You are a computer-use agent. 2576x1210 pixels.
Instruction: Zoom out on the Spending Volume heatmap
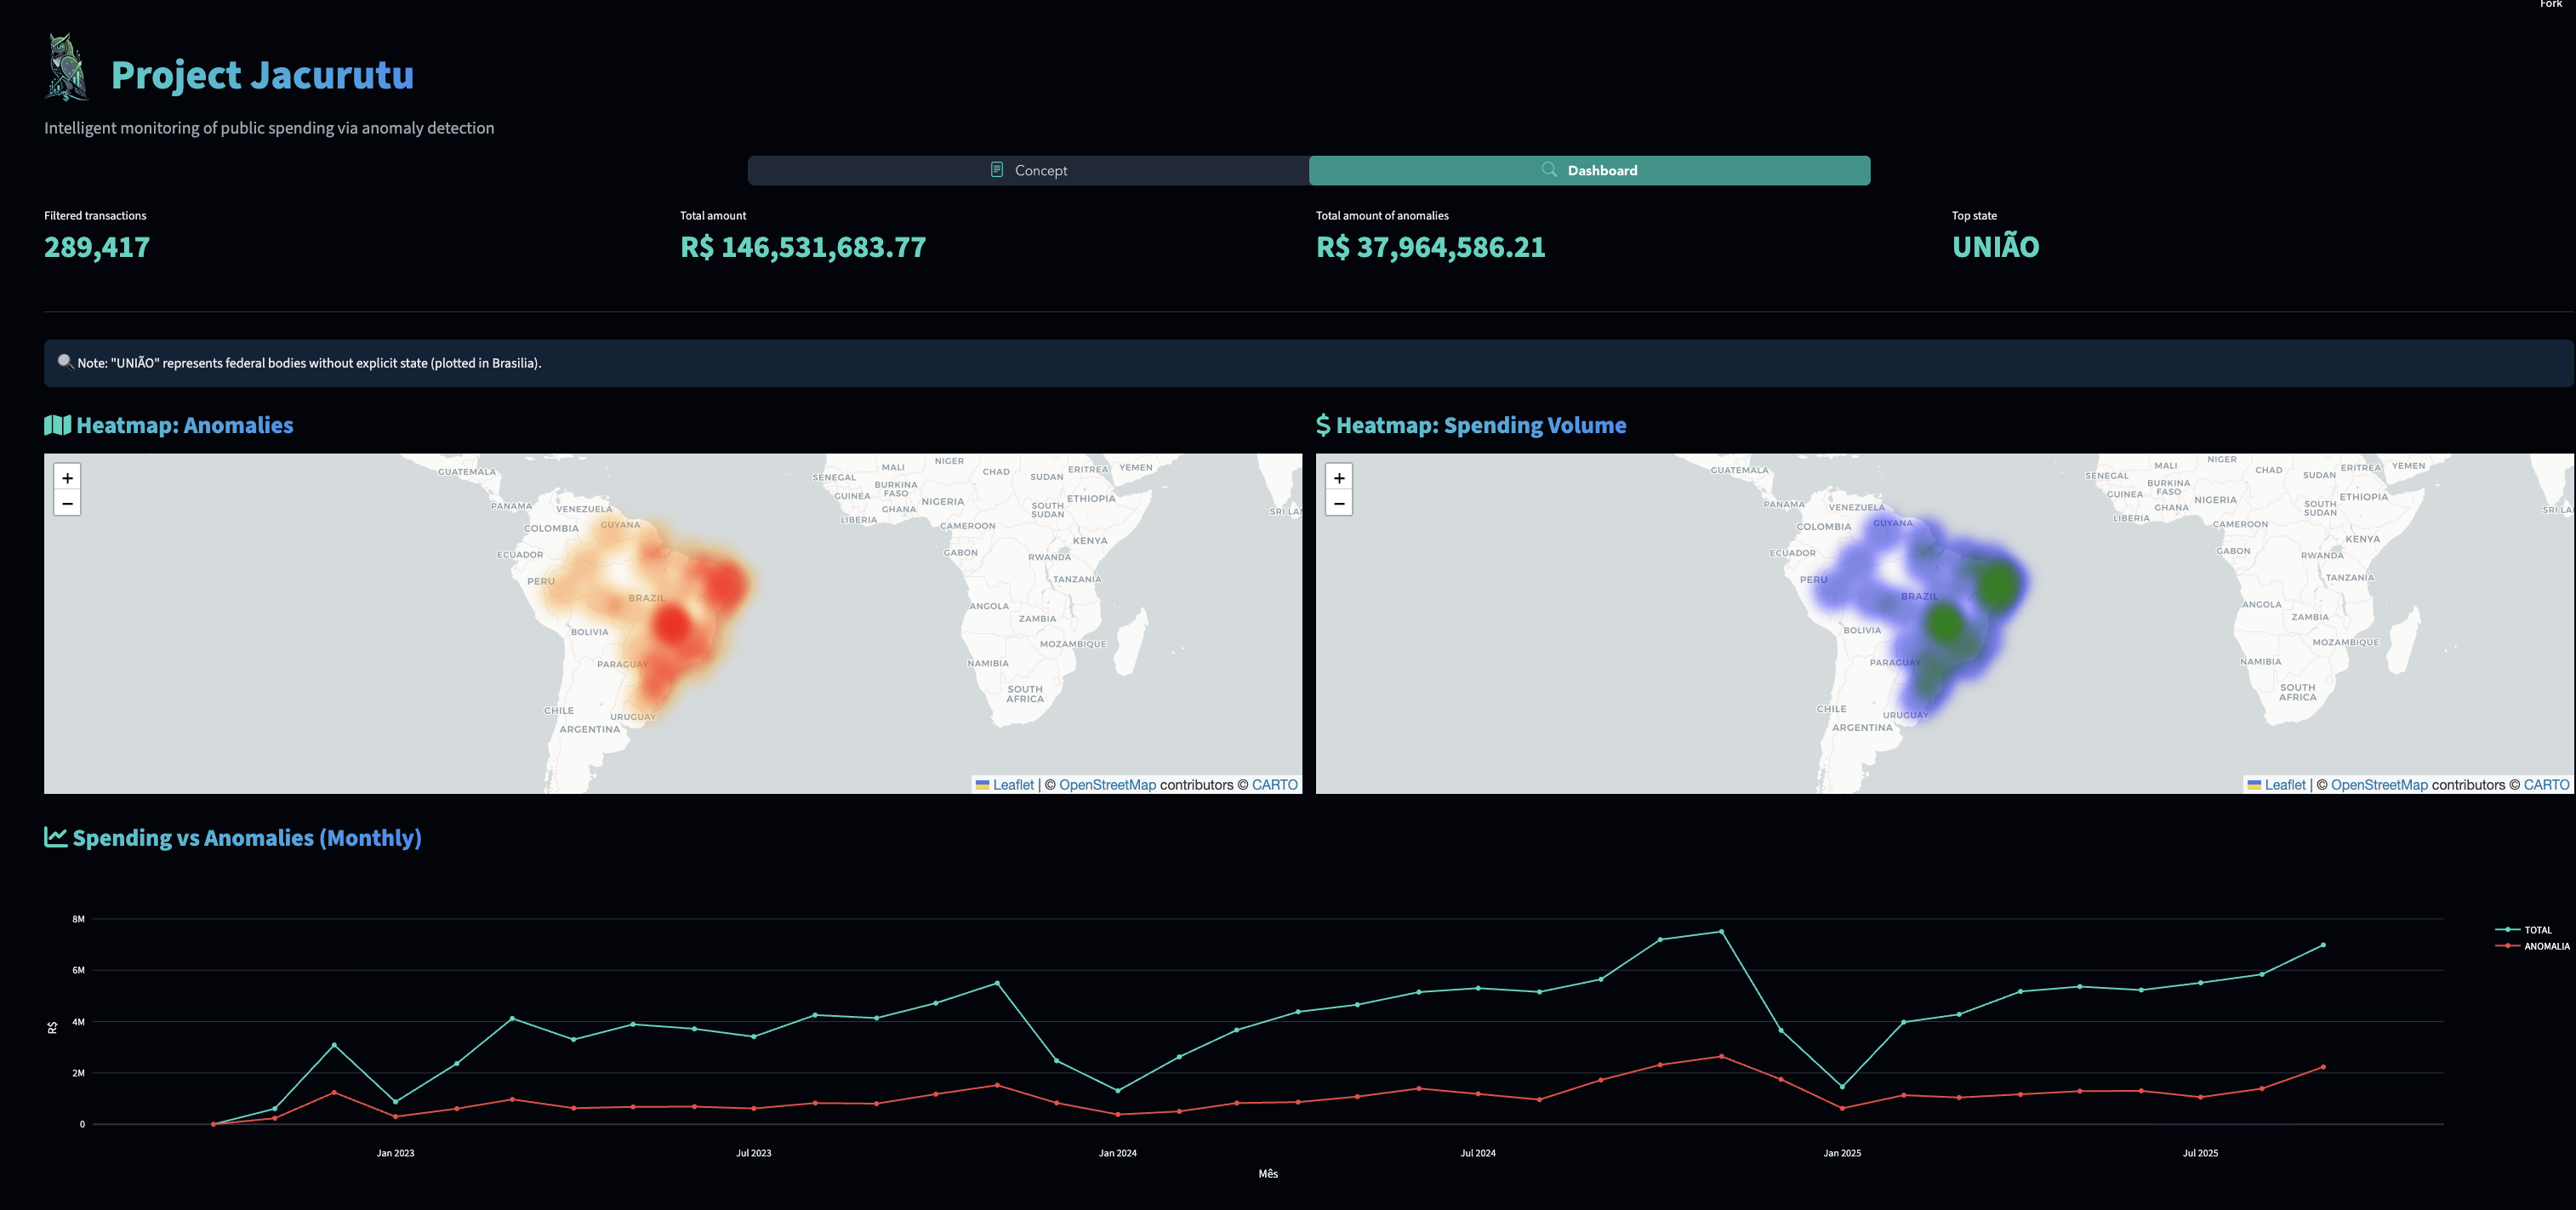[x=1339, y=503]
